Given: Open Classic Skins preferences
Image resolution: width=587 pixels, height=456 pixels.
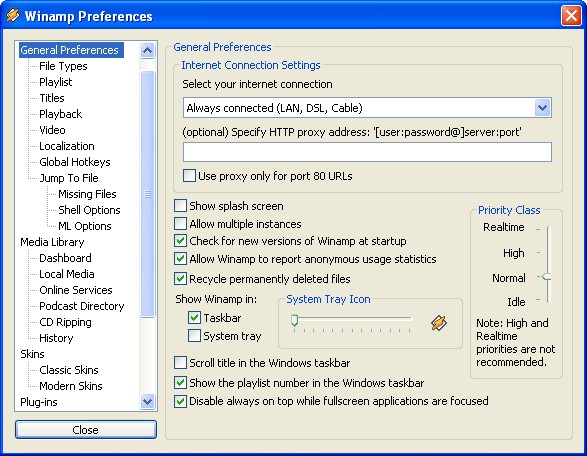Looking at the screenshot, I should pyautogui.click(x=69, y=370).
